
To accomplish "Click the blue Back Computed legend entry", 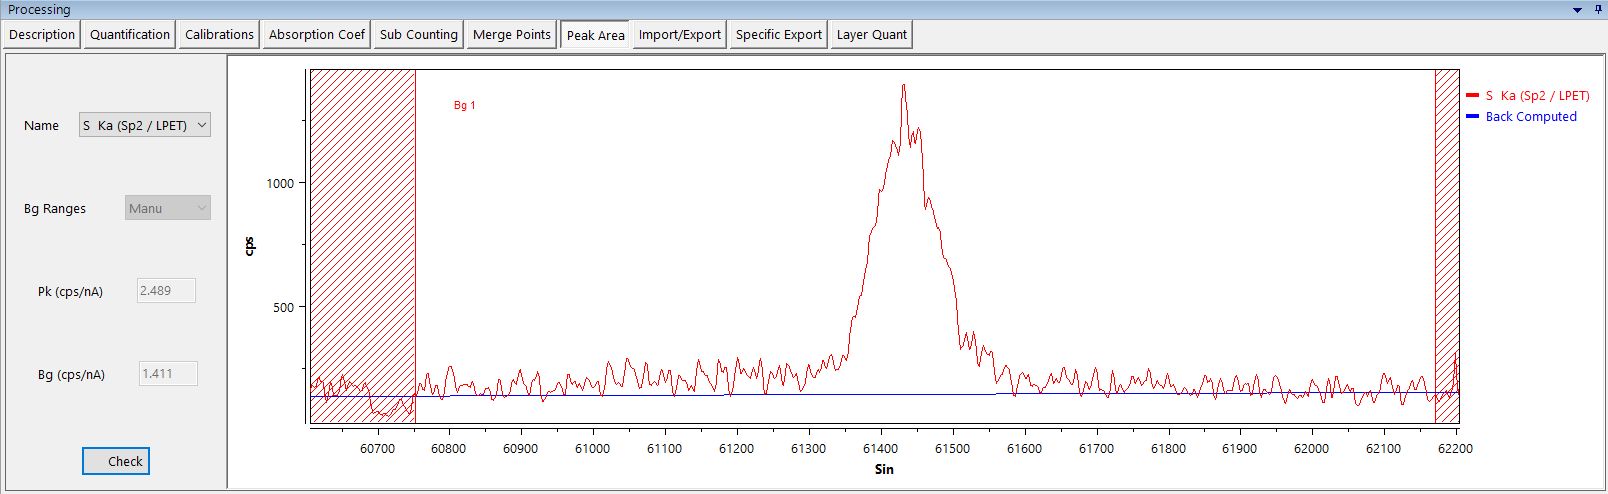I will coord(1530,117).
